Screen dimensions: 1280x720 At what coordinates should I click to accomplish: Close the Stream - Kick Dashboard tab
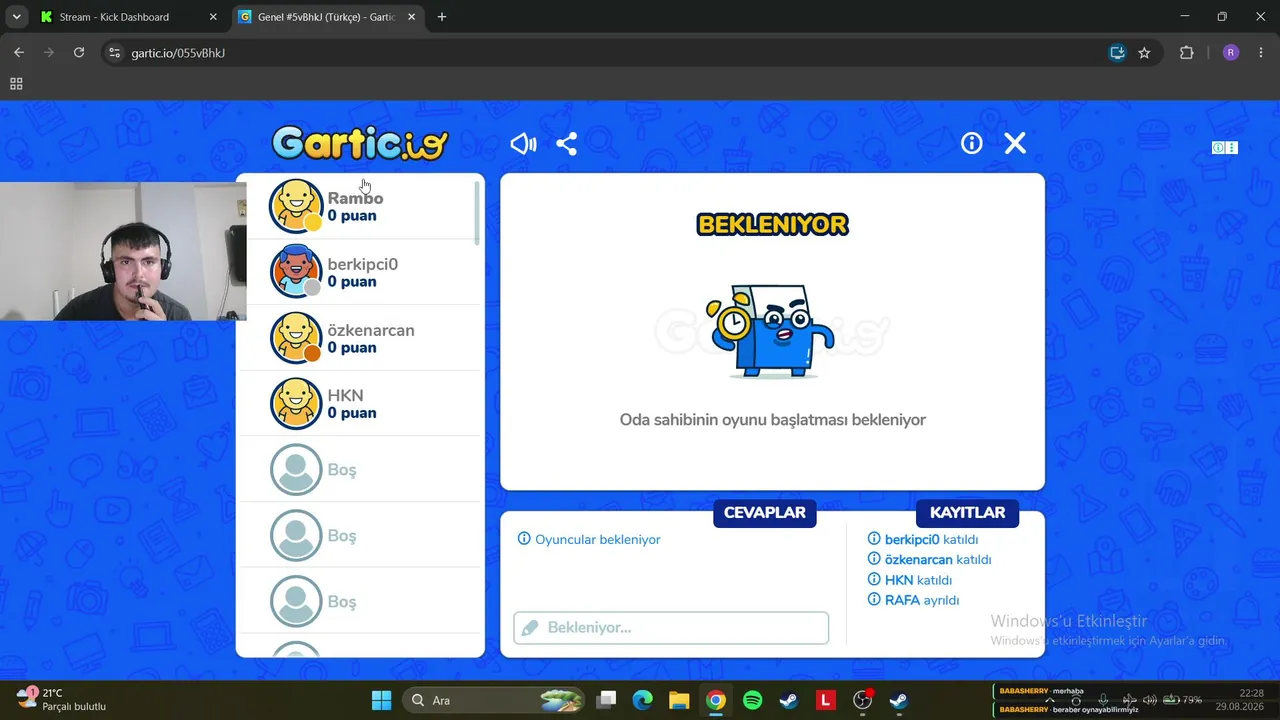click(213, 17)
